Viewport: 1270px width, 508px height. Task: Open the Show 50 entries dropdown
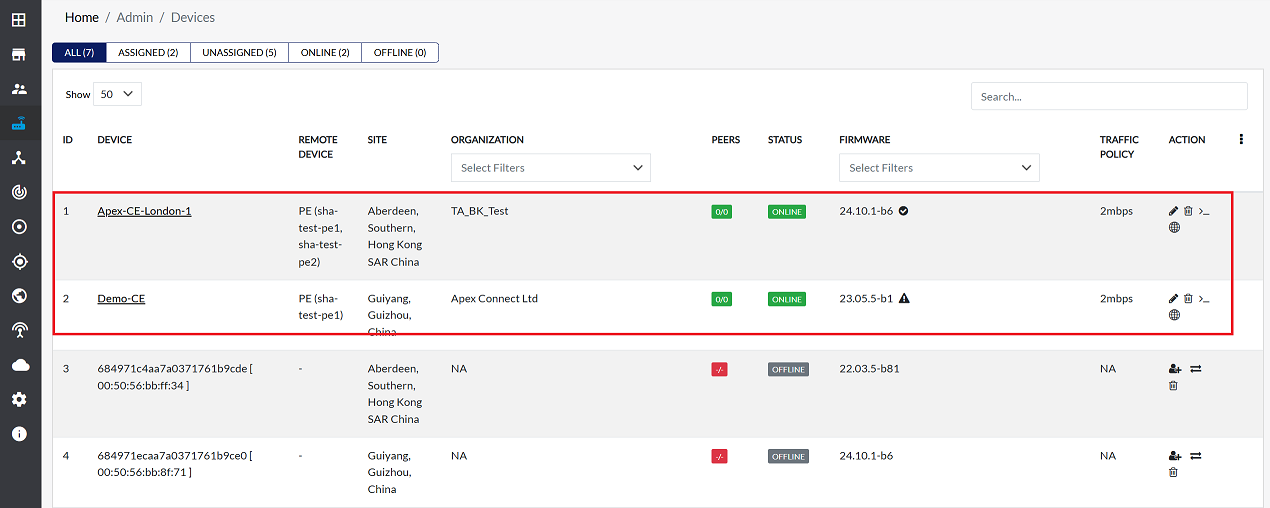[117, 94]
